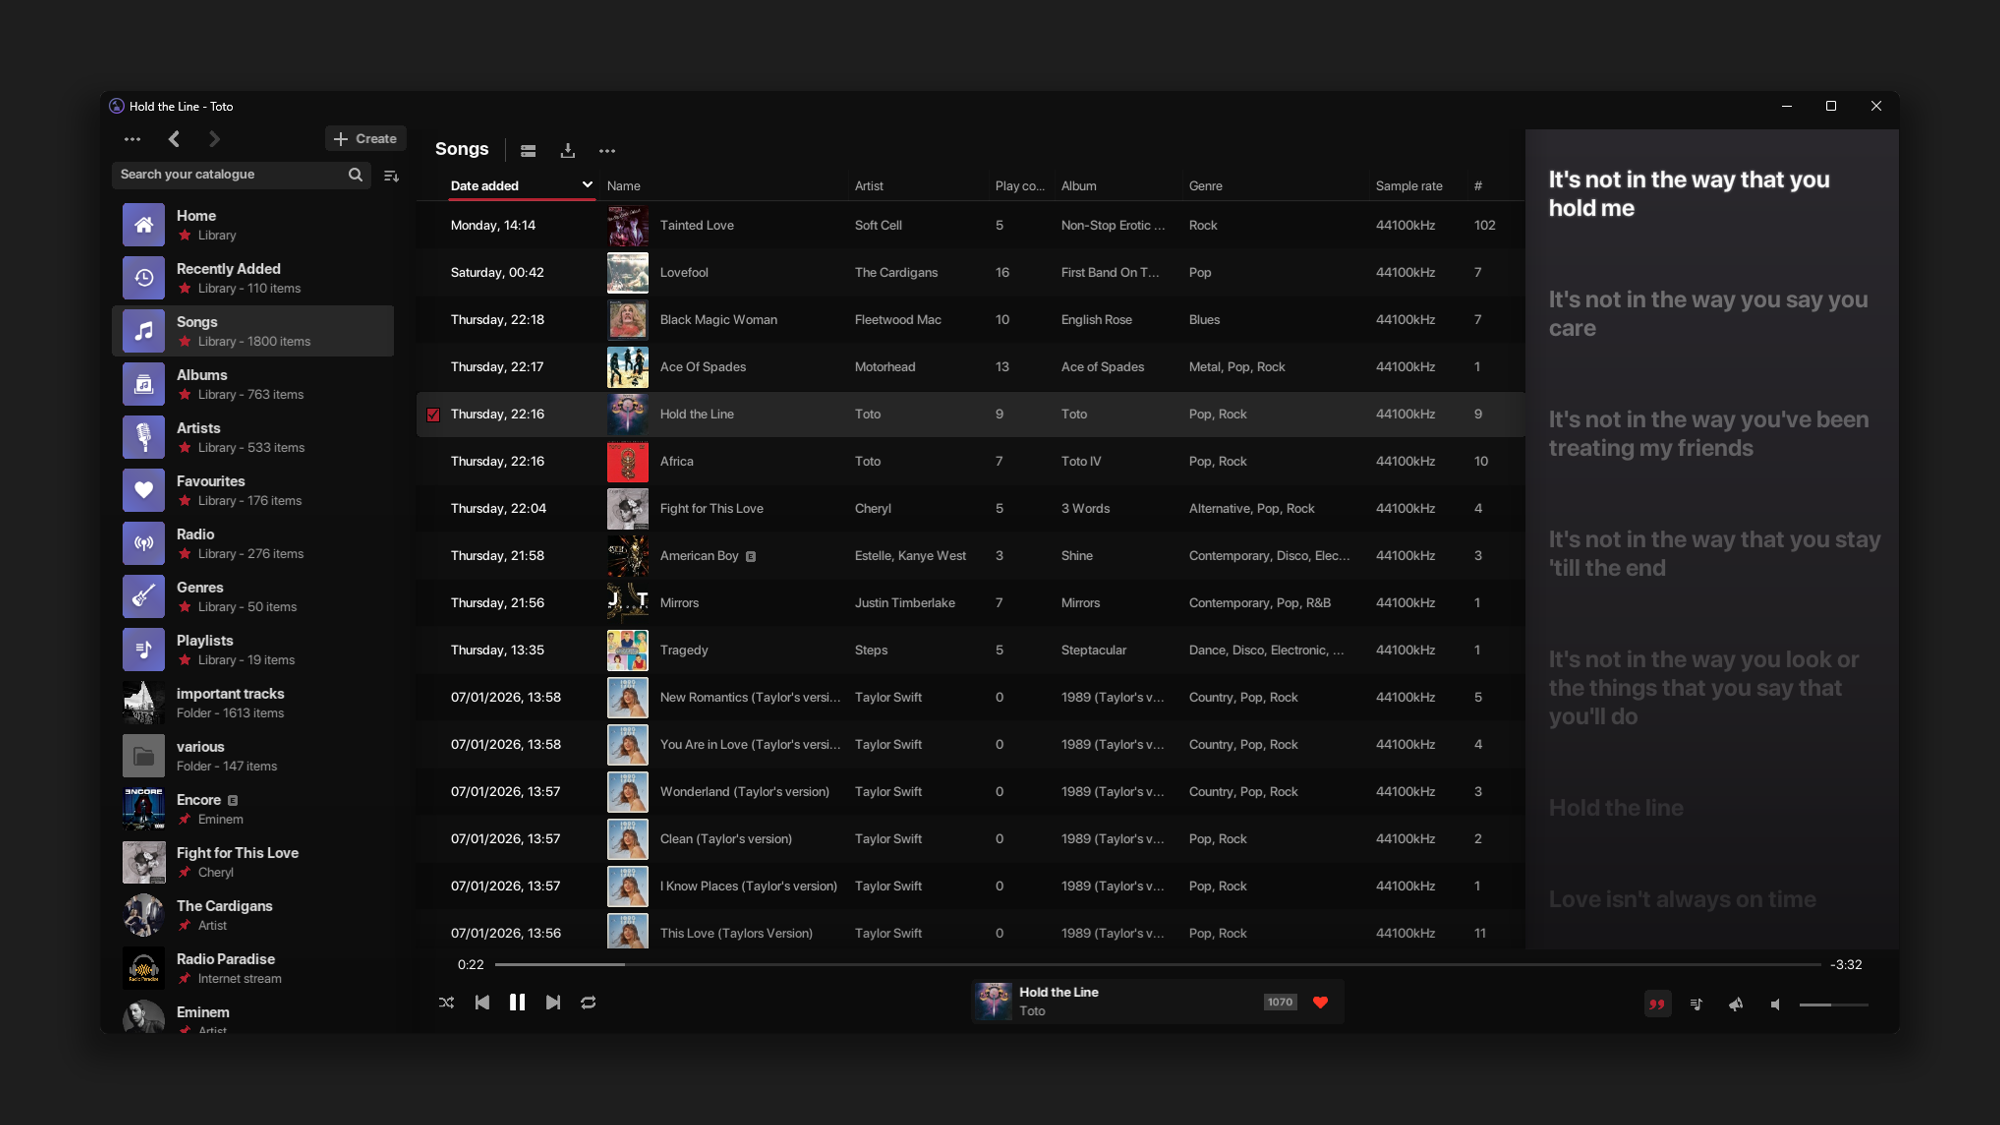
Task: Open Home in the sidebar
Action: tap(253, 225)
